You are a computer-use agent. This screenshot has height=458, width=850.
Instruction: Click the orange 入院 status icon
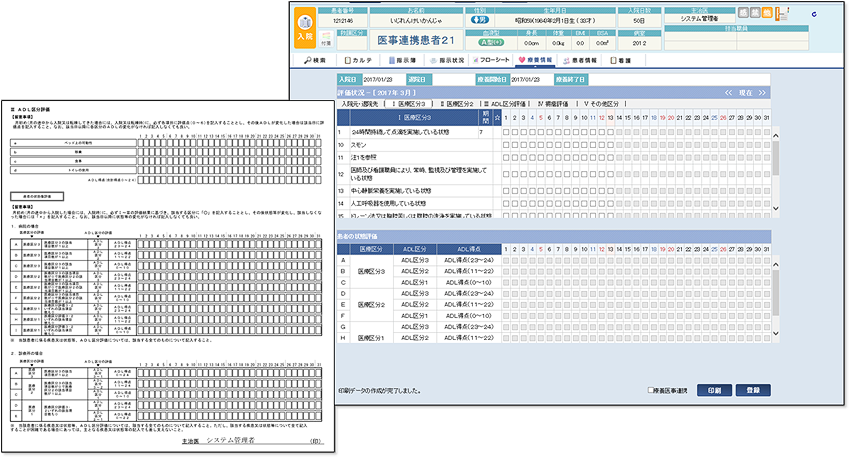305,28
